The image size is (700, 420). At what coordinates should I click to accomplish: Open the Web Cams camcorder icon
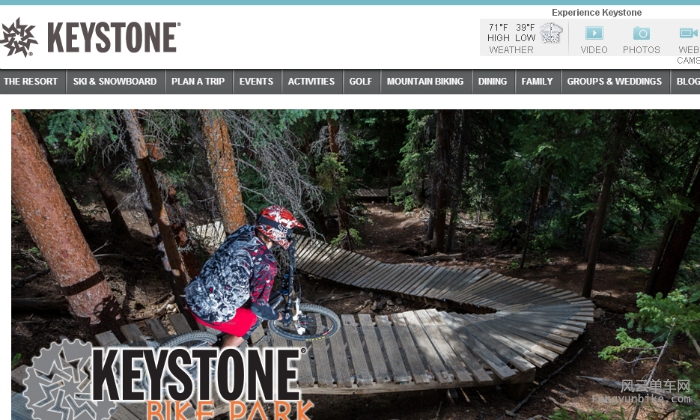[689, 33]
